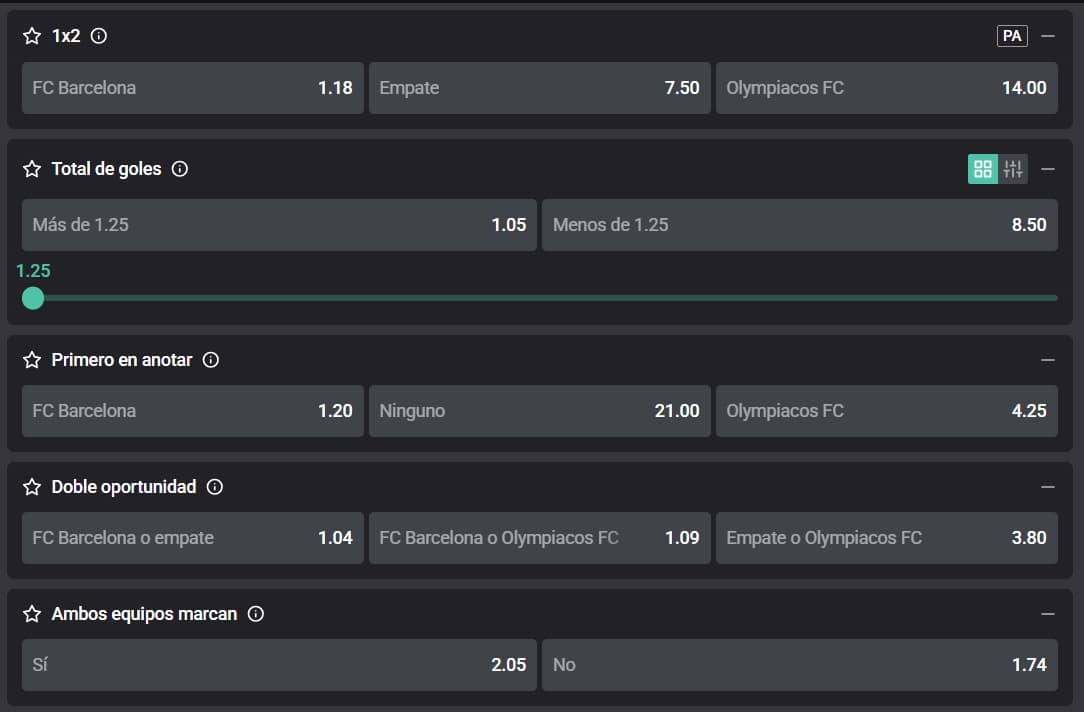Click the PA badge in the 1x2 header
Viewport: 1084px width, 712px height.
point(1012,36)
